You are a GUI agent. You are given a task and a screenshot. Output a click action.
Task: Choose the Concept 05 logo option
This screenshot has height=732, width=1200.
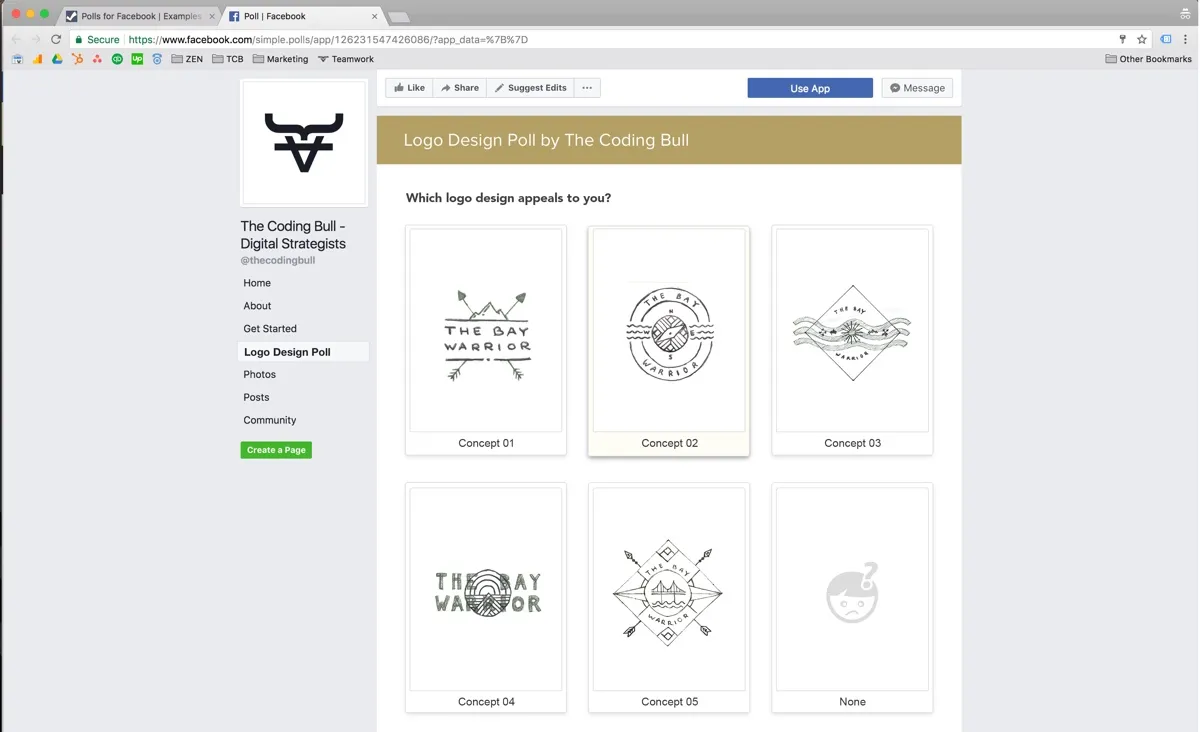(x=669, y=598)
